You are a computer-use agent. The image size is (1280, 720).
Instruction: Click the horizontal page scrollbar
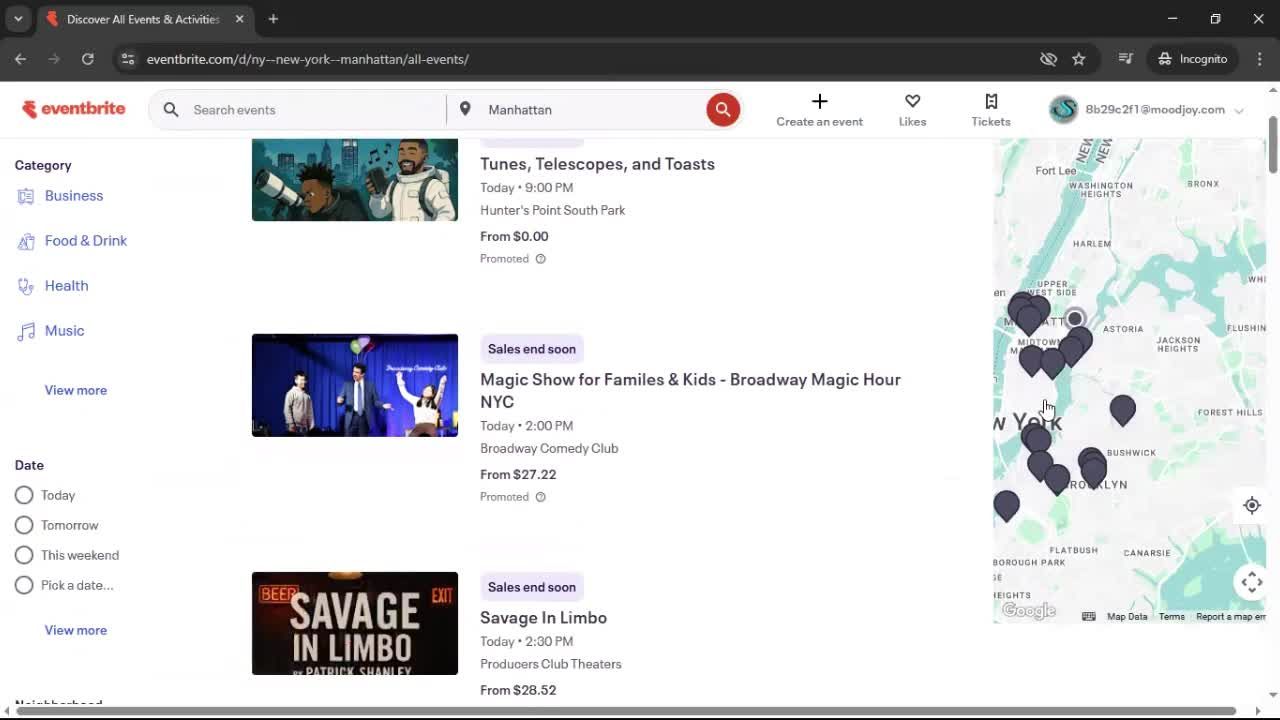pyautogui.click(x=626, y=711)
